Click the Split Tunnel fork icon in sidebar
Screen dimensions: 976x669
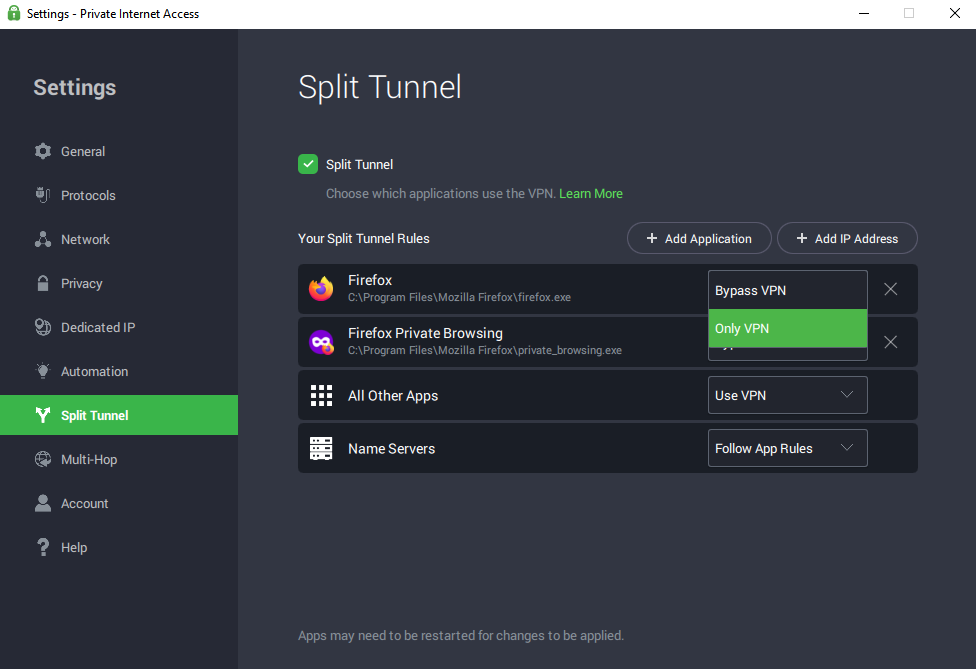pyautogui.click(x=43, y=415)
